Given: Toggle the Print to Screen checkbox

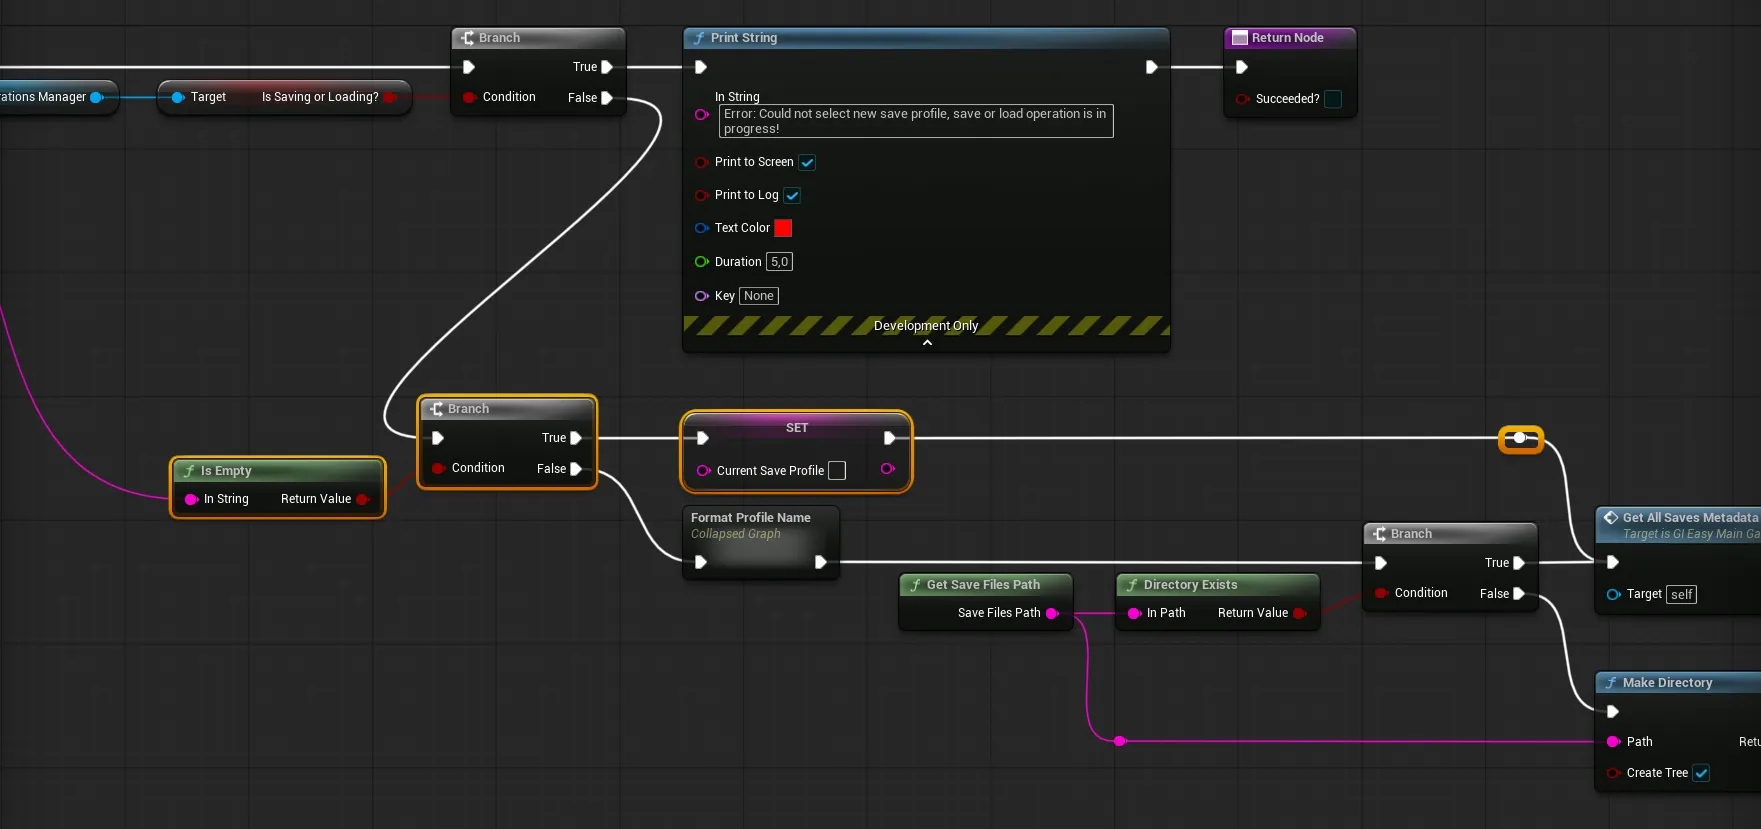Looking at the screenshot, I should click(x=807, y=162).
